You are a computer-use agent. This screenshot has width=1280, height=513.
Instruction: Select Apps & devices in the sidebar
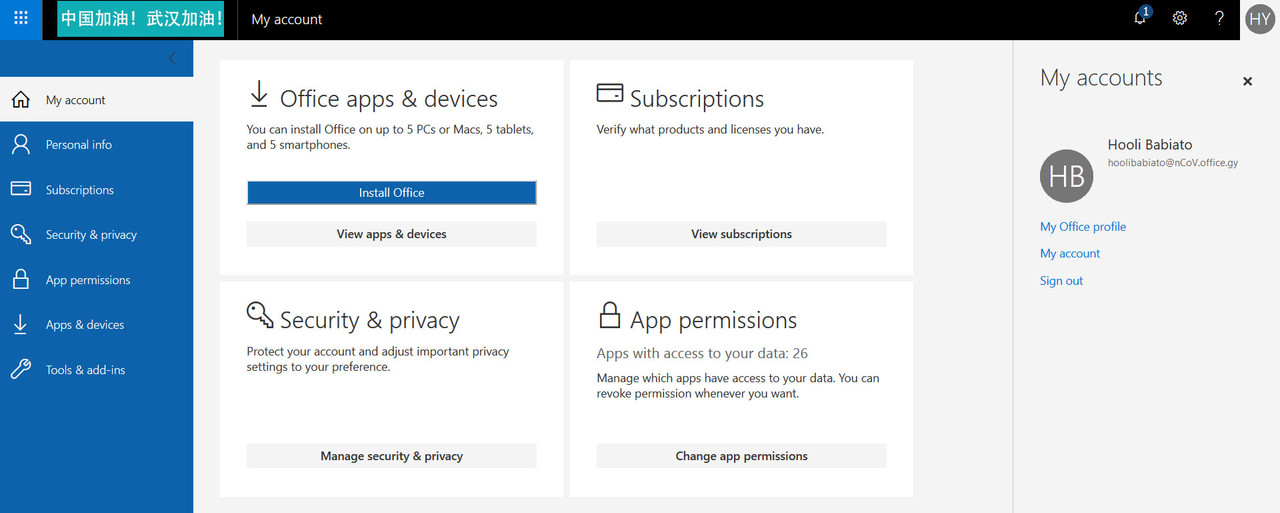click(x=96, y=325)
